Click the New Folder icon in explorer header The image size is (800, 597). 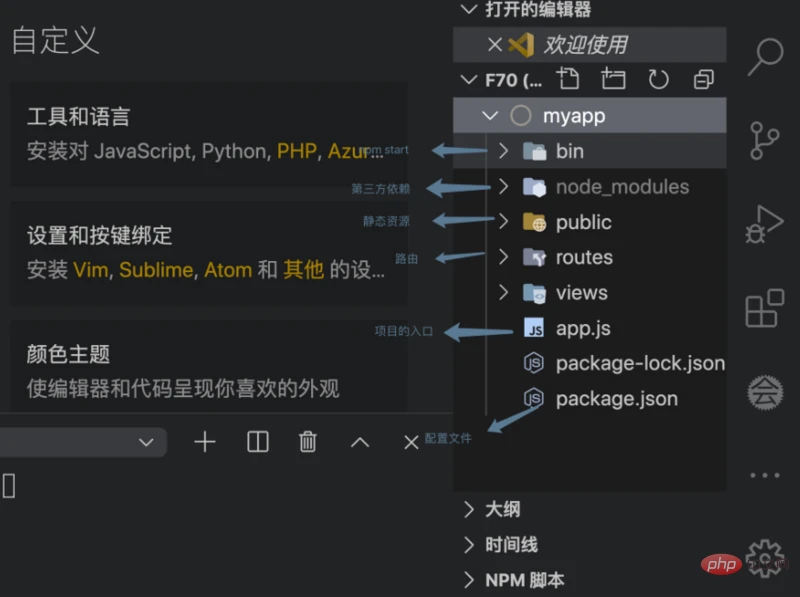613,79
